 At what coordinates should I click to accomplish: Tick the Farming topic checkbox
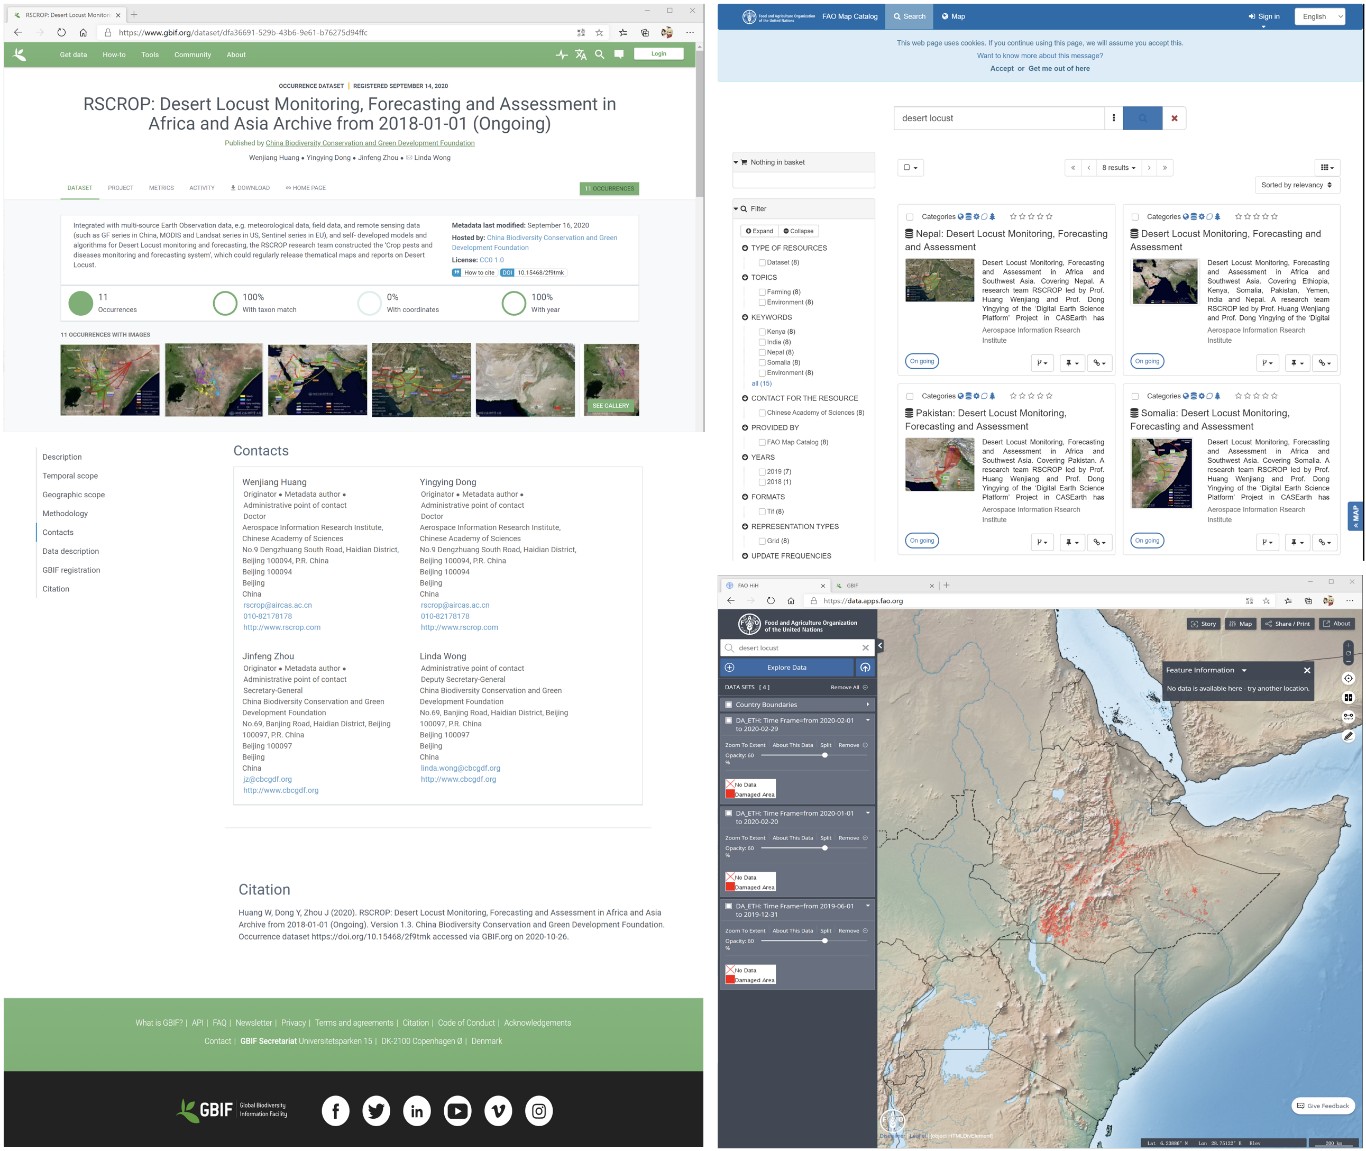coord(762,292)
